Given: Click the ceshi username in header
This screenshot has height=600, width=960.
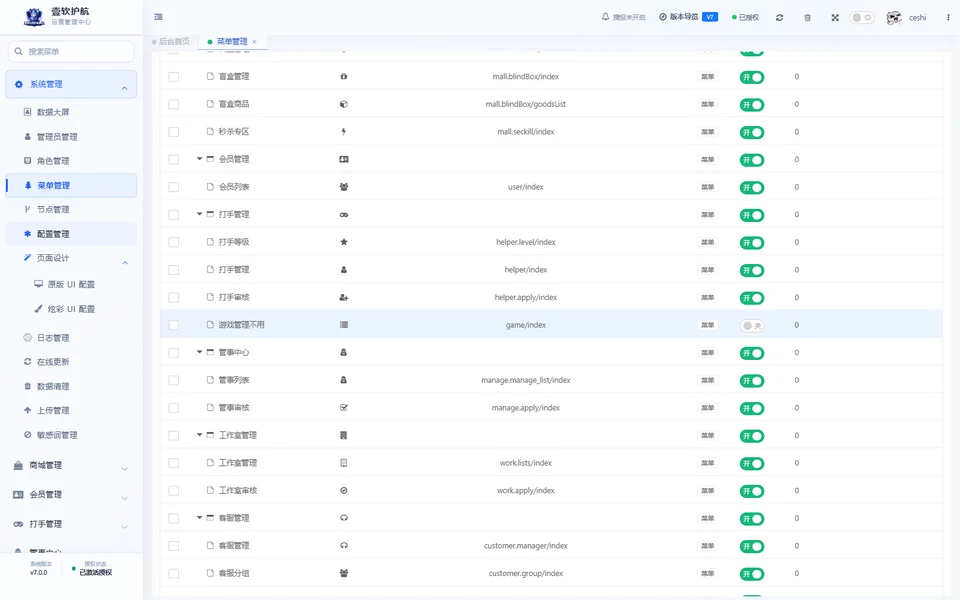Looking at the screenshot, I should [x=917, y=18].
